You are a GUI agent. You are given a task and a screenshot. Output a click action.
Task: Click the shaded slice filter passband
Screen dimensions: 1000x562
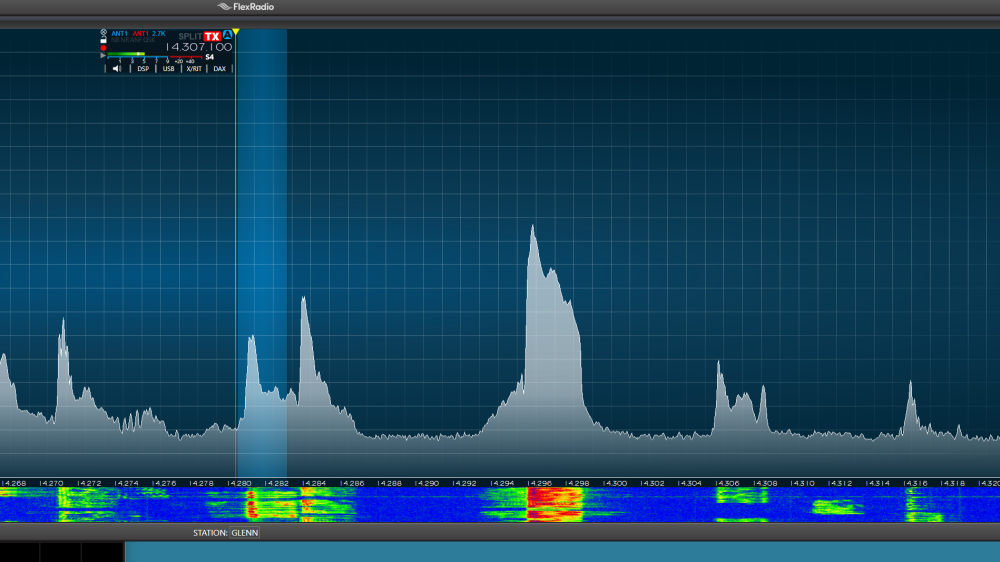tap(261, 253)
